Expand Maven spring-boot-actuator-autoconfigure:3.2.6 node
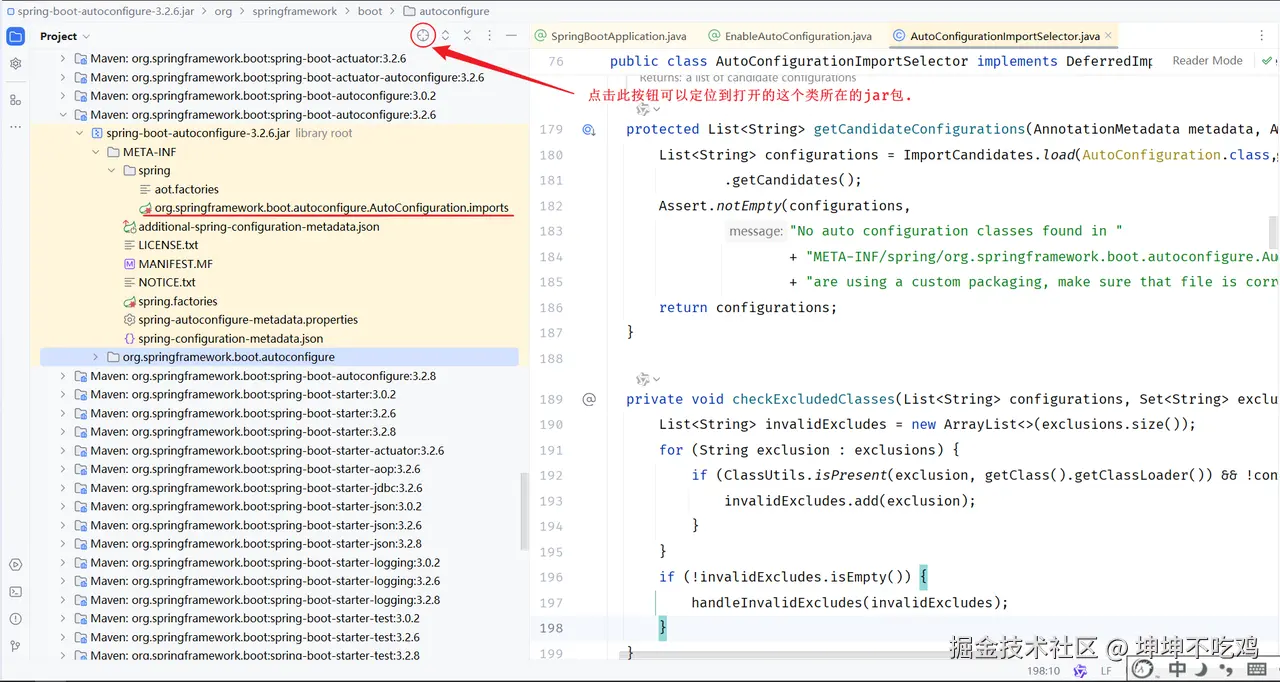The image size is (1280, 682). 63,77
